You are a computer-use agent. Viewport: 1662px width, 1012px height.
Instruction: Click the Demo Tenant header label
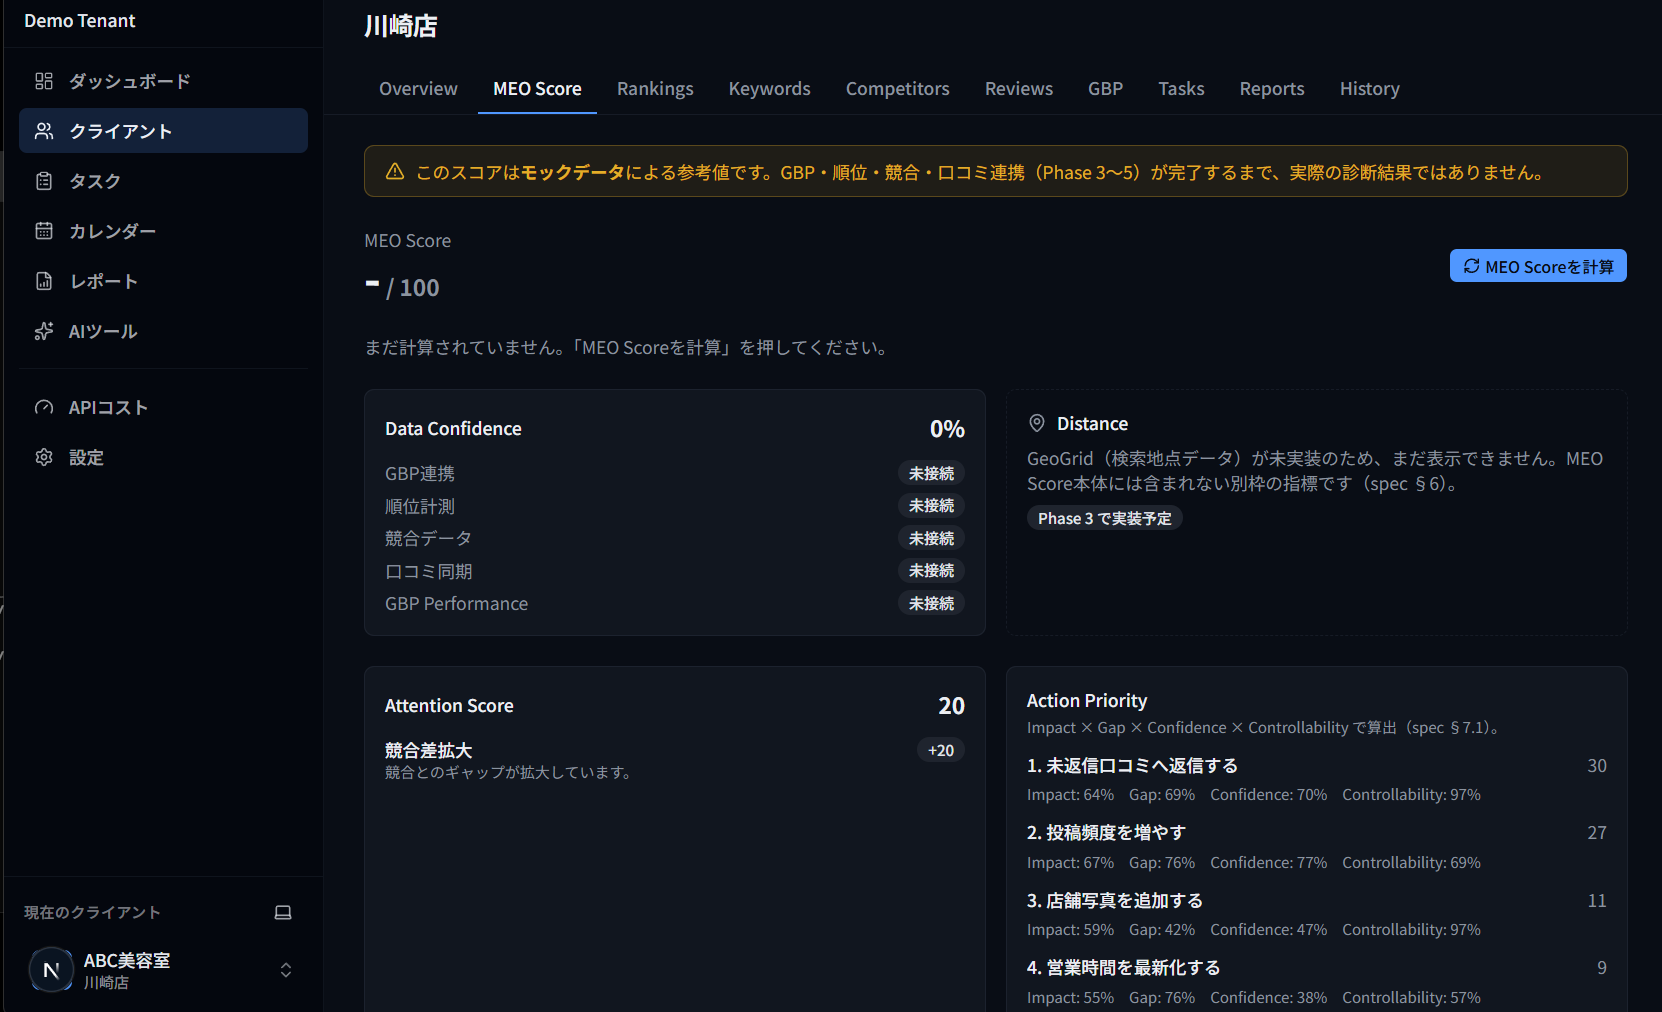coord(80,21)
